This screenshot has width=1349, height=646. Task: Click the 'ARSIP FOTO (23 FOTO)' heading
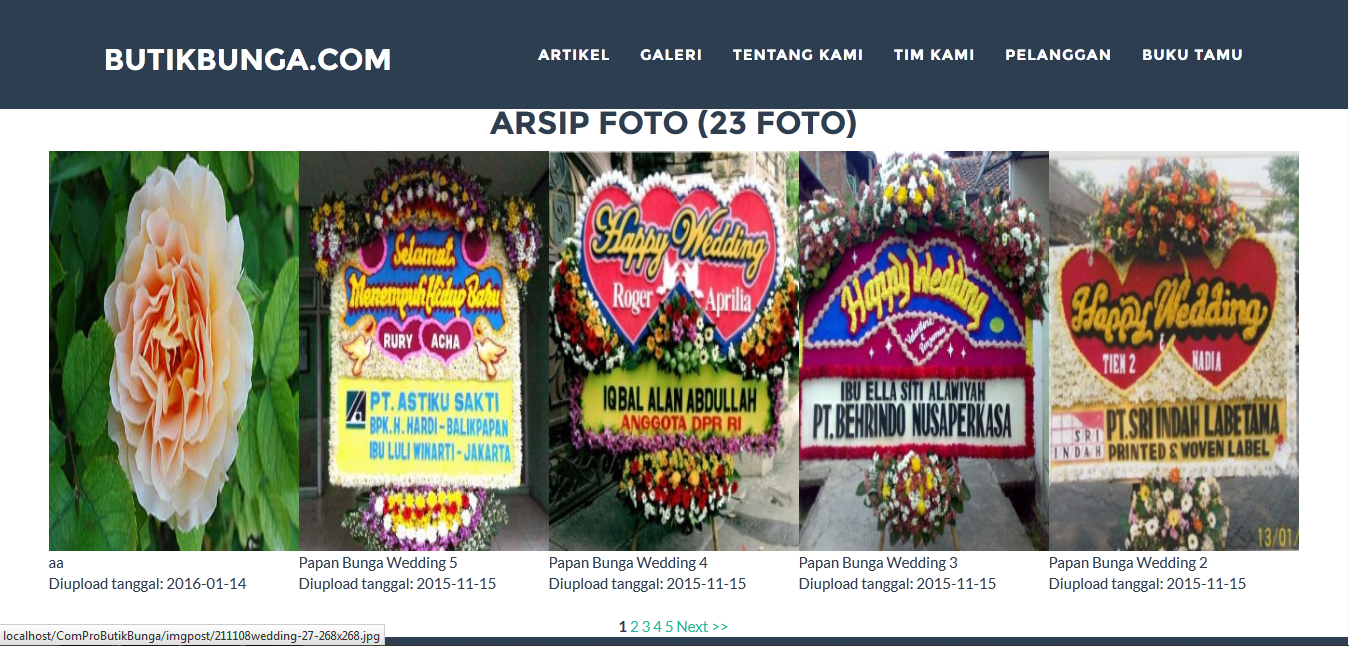click(674, 124)
